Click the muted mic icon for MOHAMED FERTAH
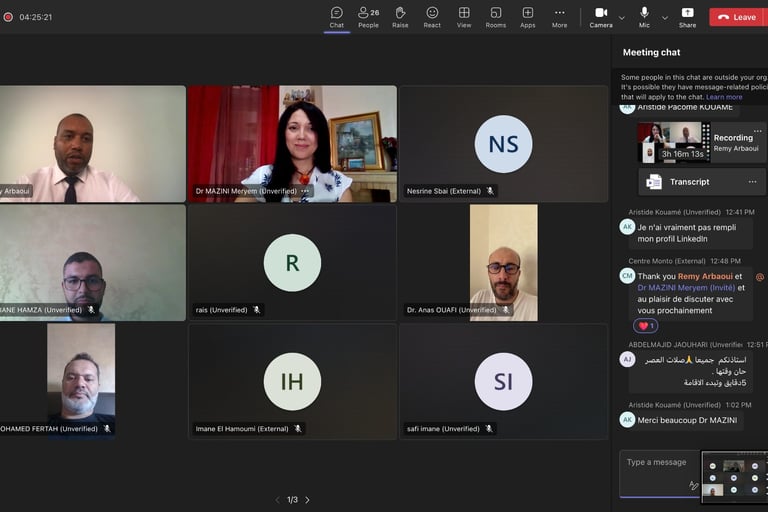The height and width of the screenshot is (512, 768). click(107, 429)
